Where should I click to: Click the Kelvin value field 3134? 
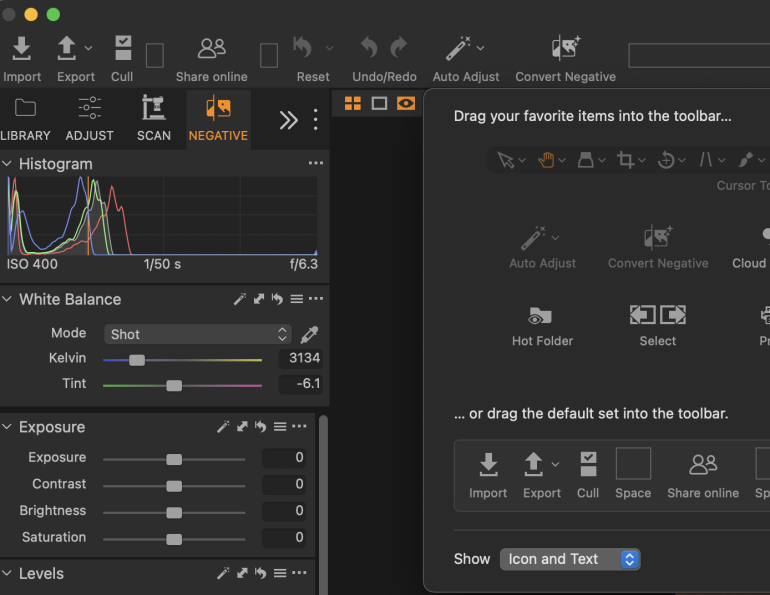(300, 358)
